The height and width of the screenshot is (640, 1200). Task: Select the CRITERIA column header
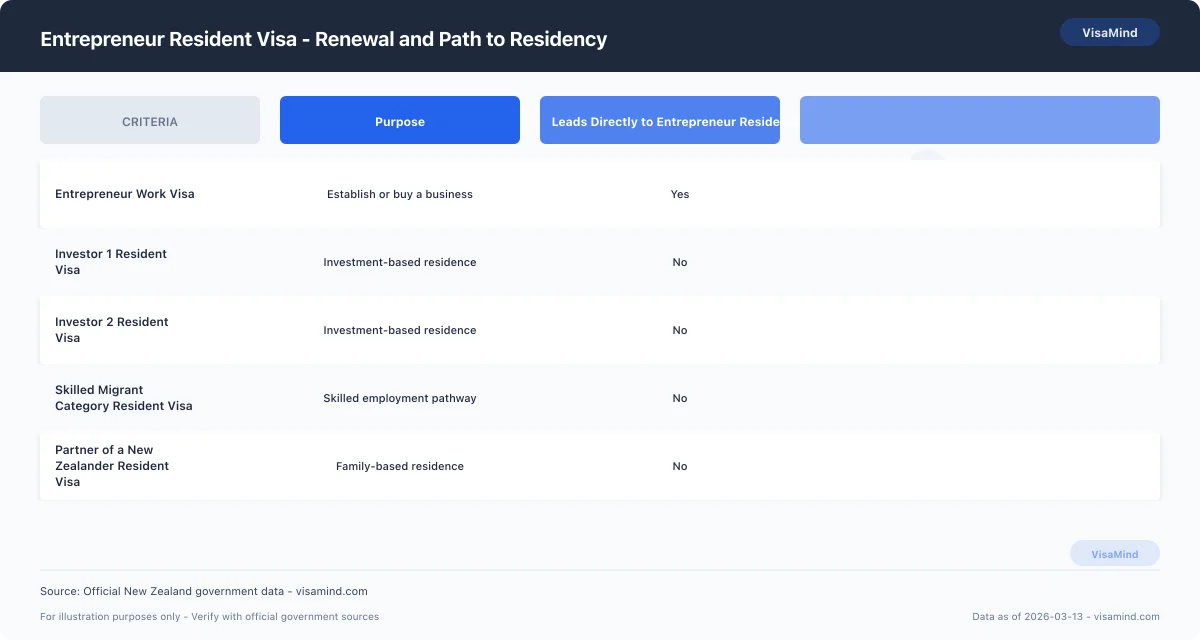[x=149, y=120]
